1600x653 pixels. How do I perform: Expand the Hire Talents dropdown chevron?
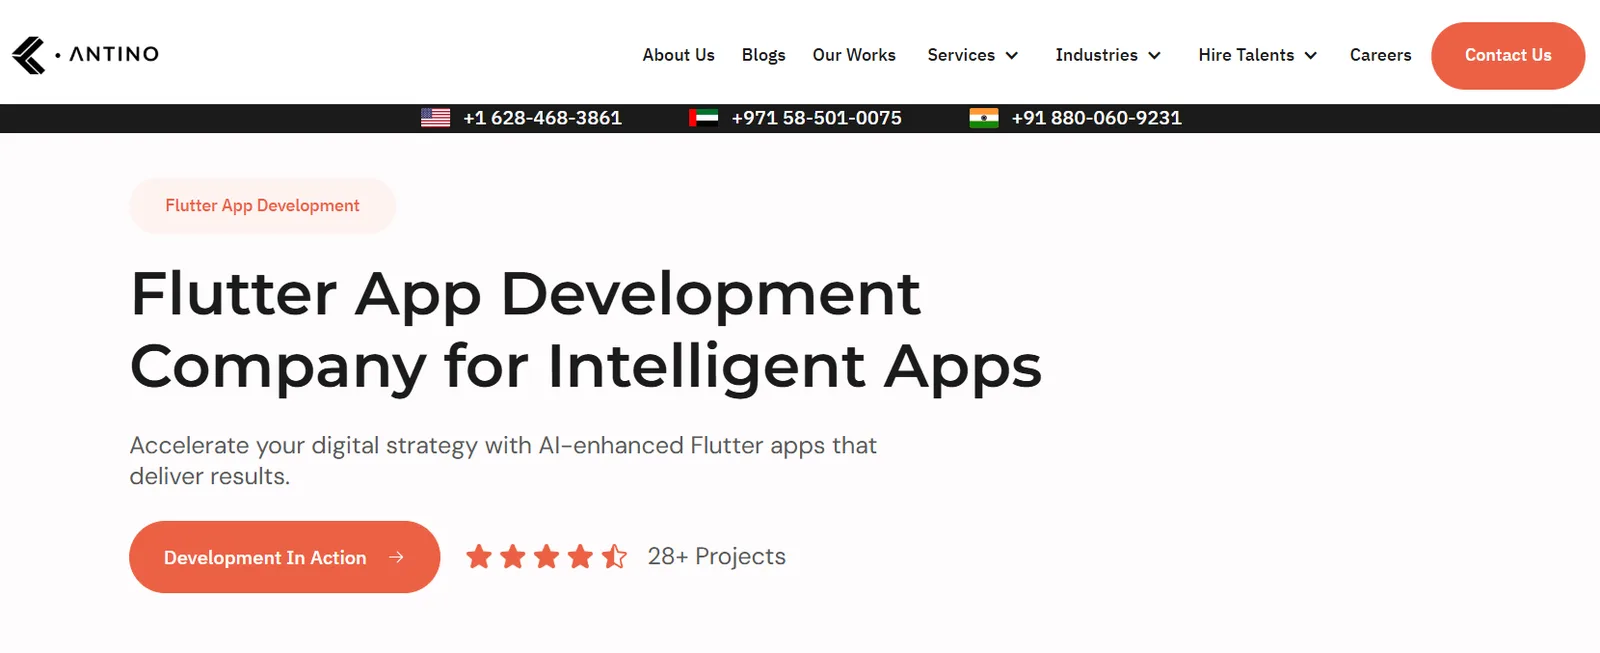tap(1311, 56)
